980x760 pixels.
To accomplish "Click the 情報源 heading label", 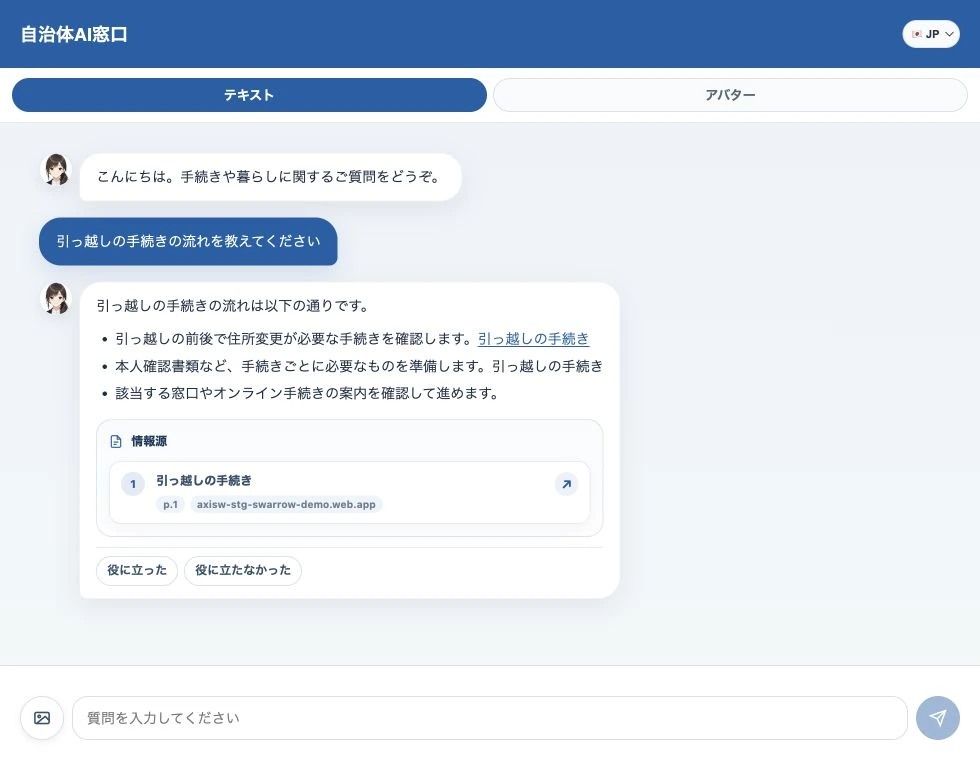I will tap(149, 441).
